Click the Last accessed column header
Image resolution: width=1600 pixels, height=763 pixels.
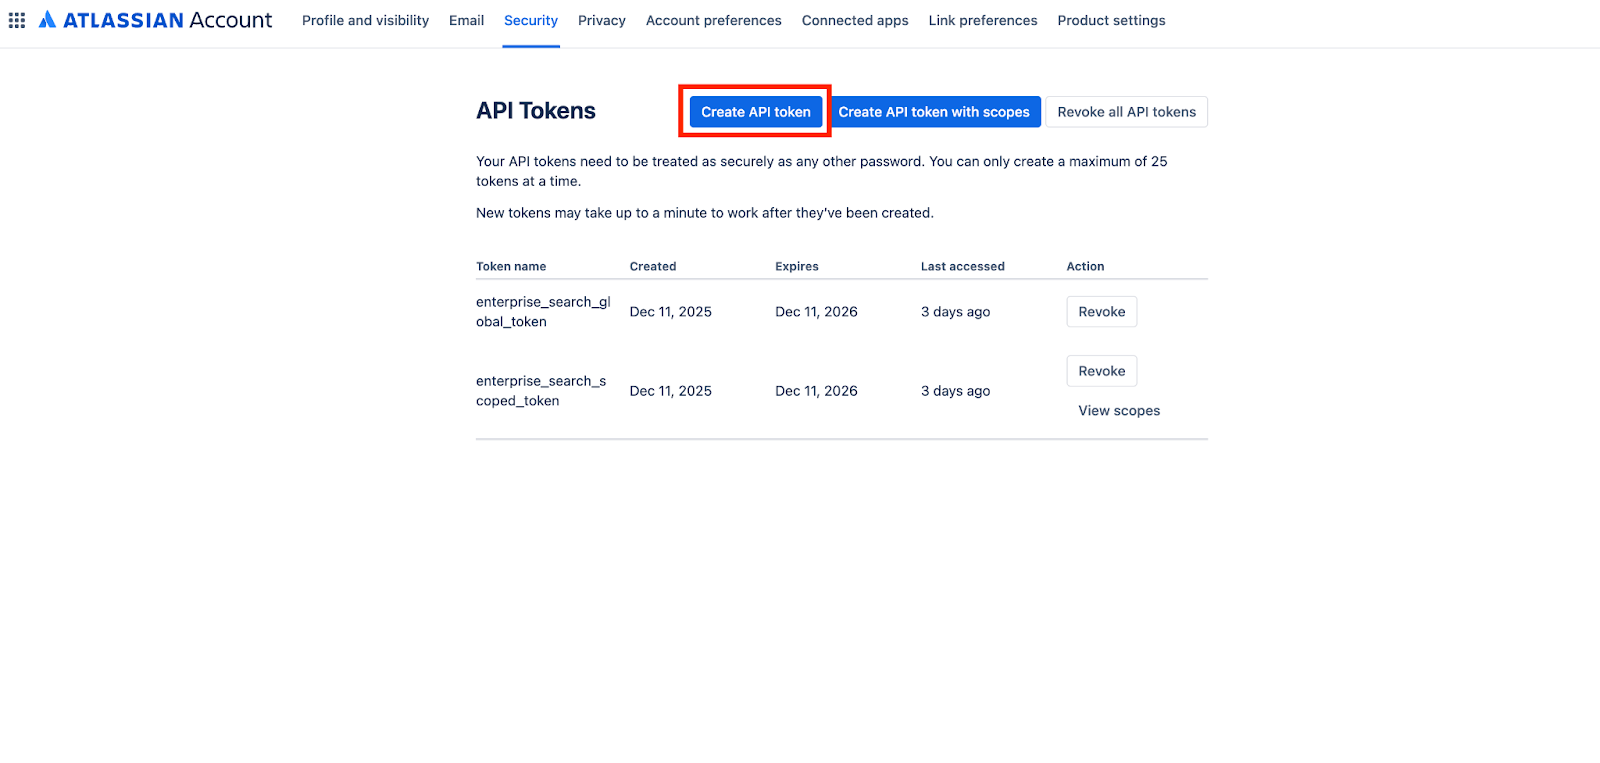pos(962,266)
